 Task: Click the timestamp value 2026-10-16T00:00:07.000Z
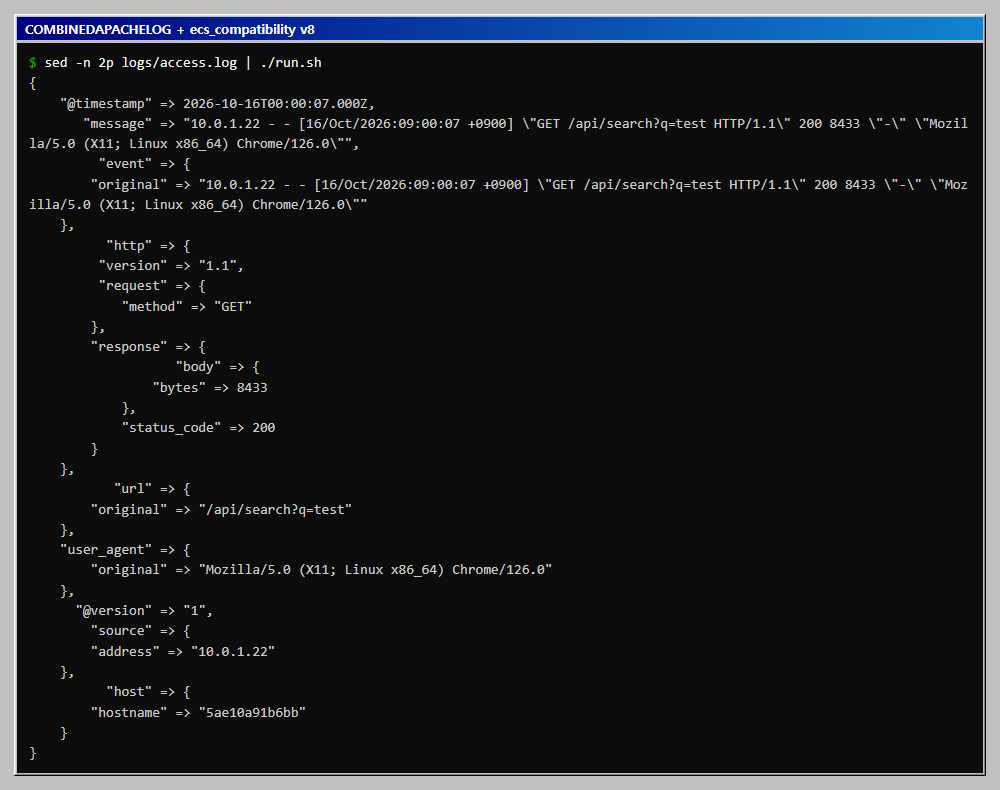coord(276,103)
